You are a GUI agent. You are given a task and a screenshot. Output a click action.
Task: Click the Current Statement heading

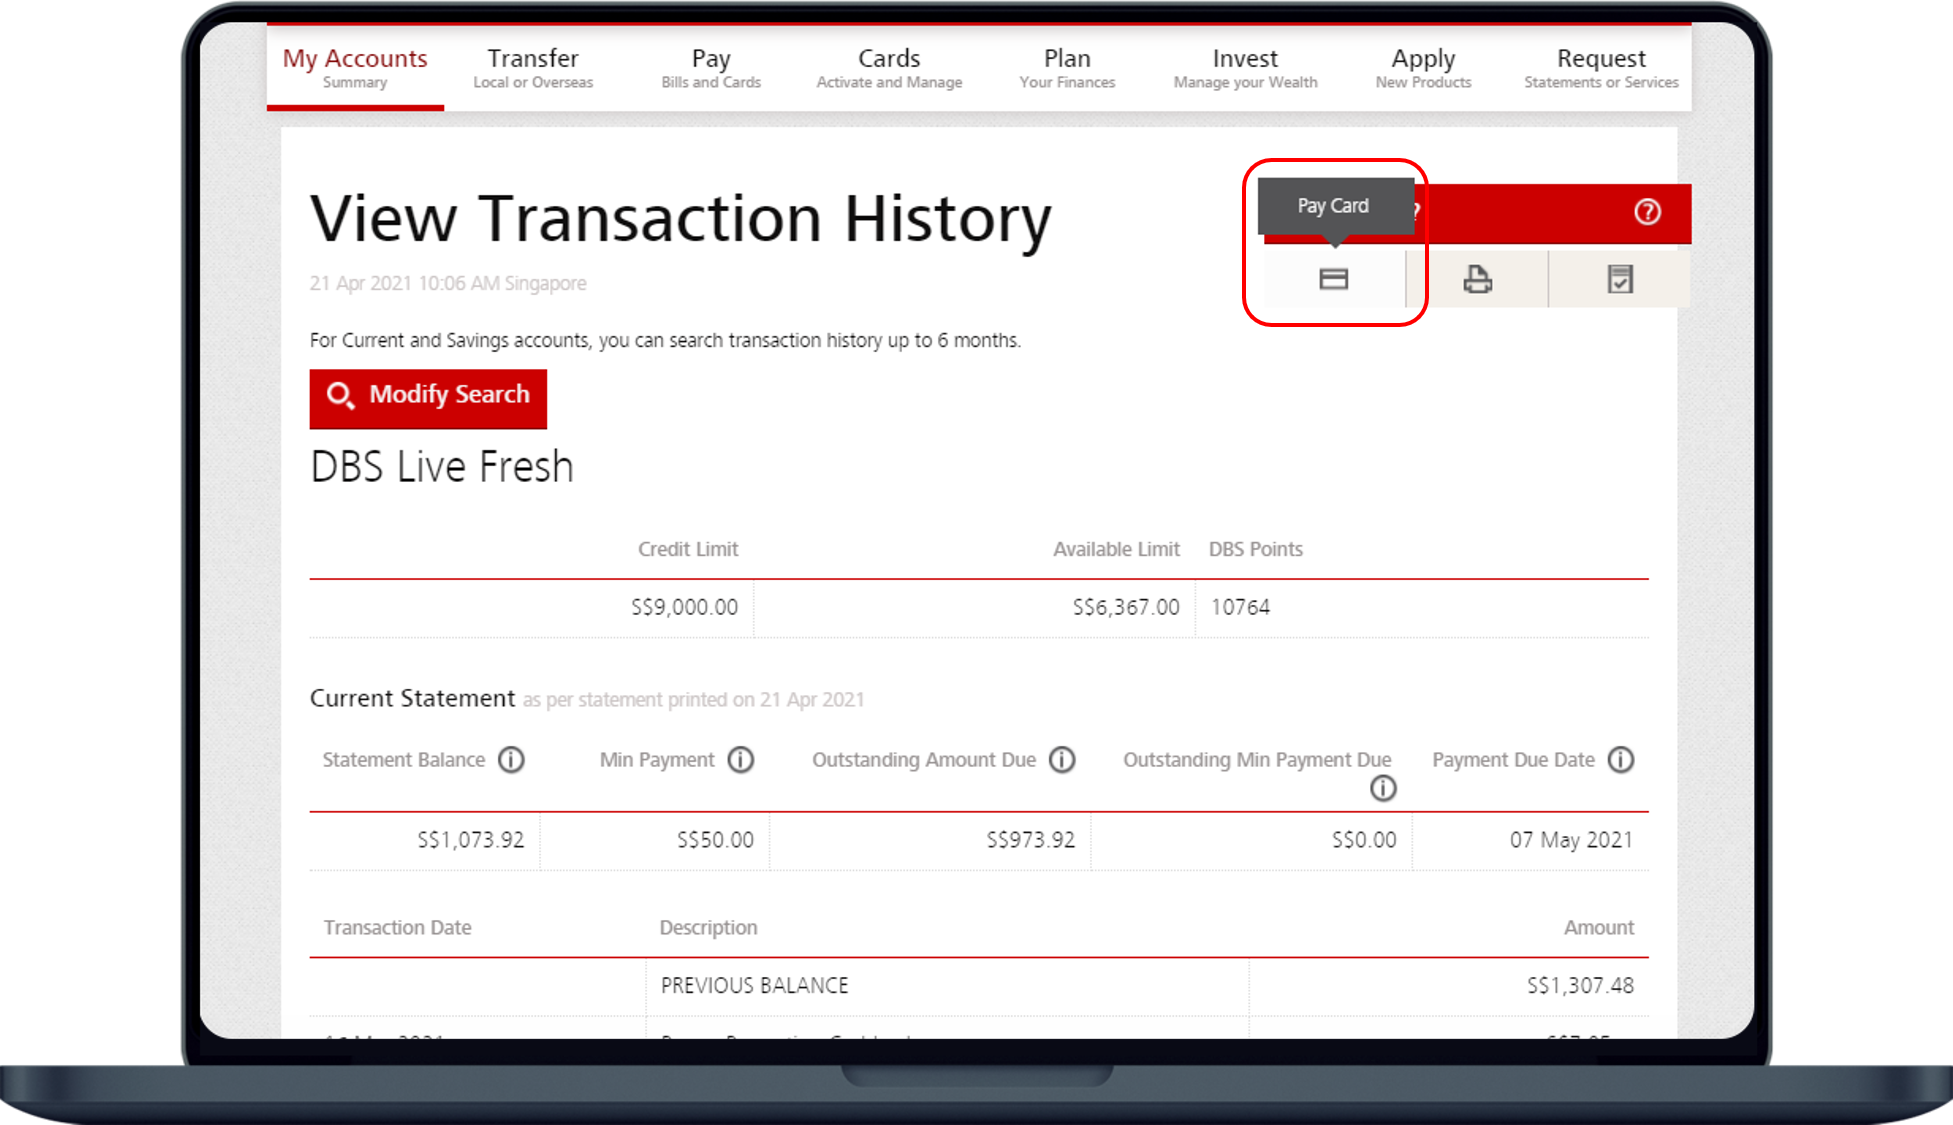point(412,698)
